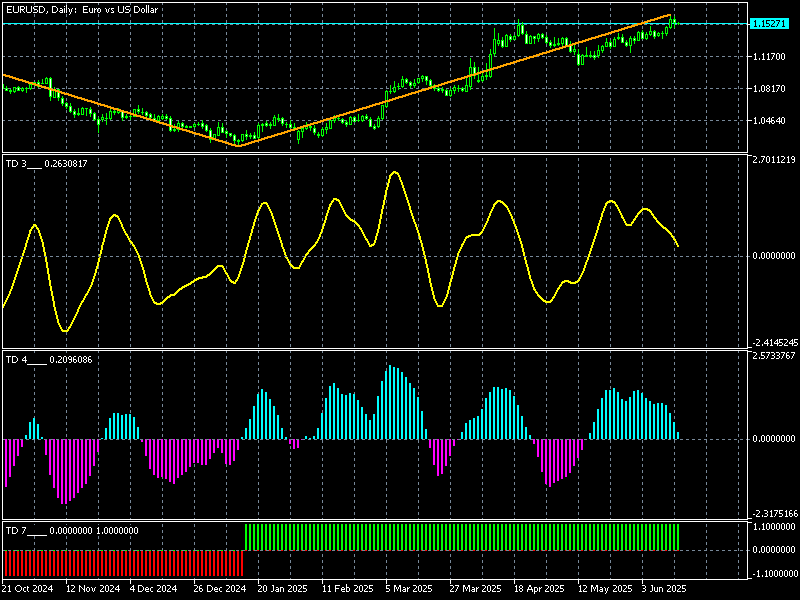This screenshot has width=800, height=600.
Task: Click the 12 May 2025 date label
Action: (605, 589)
